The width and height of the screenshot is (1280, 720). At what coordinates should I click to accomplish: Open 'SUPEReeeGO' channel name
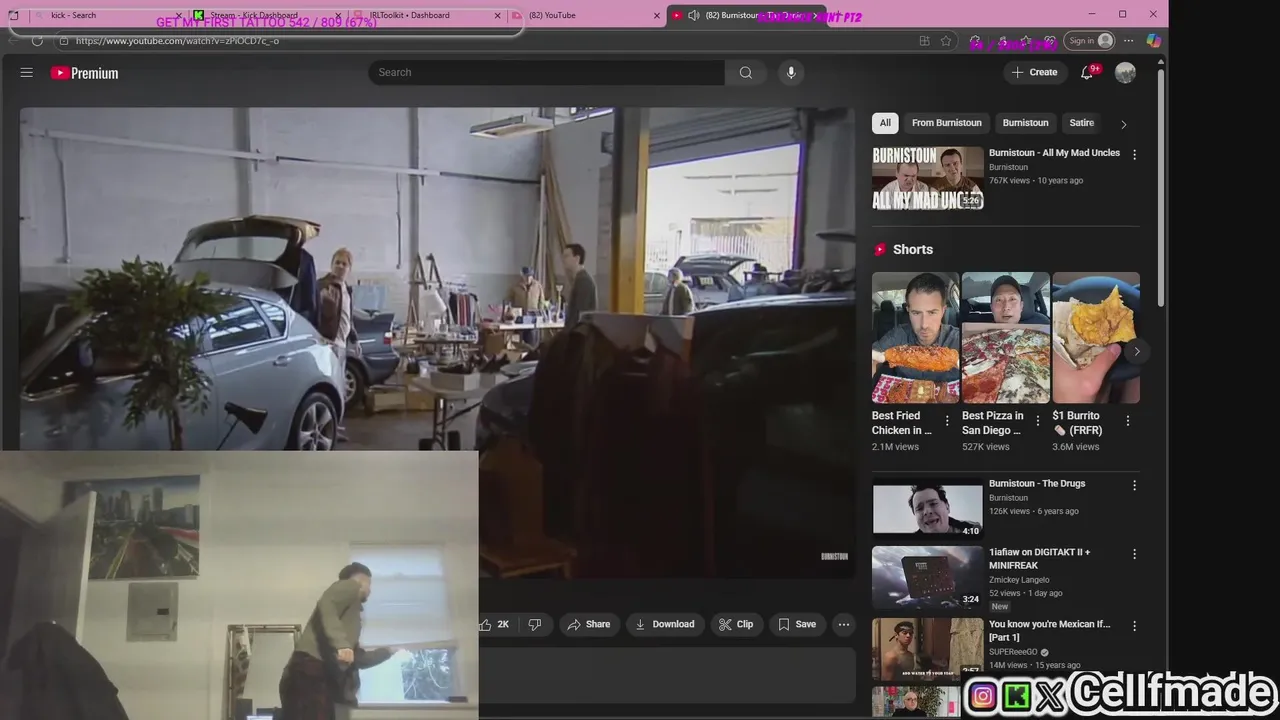tap(1014, 652)
